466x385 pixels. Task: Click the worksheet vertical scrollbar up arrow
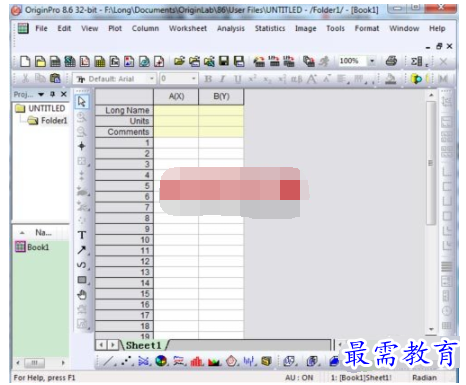pyautogui.click(x=431, y=95)
